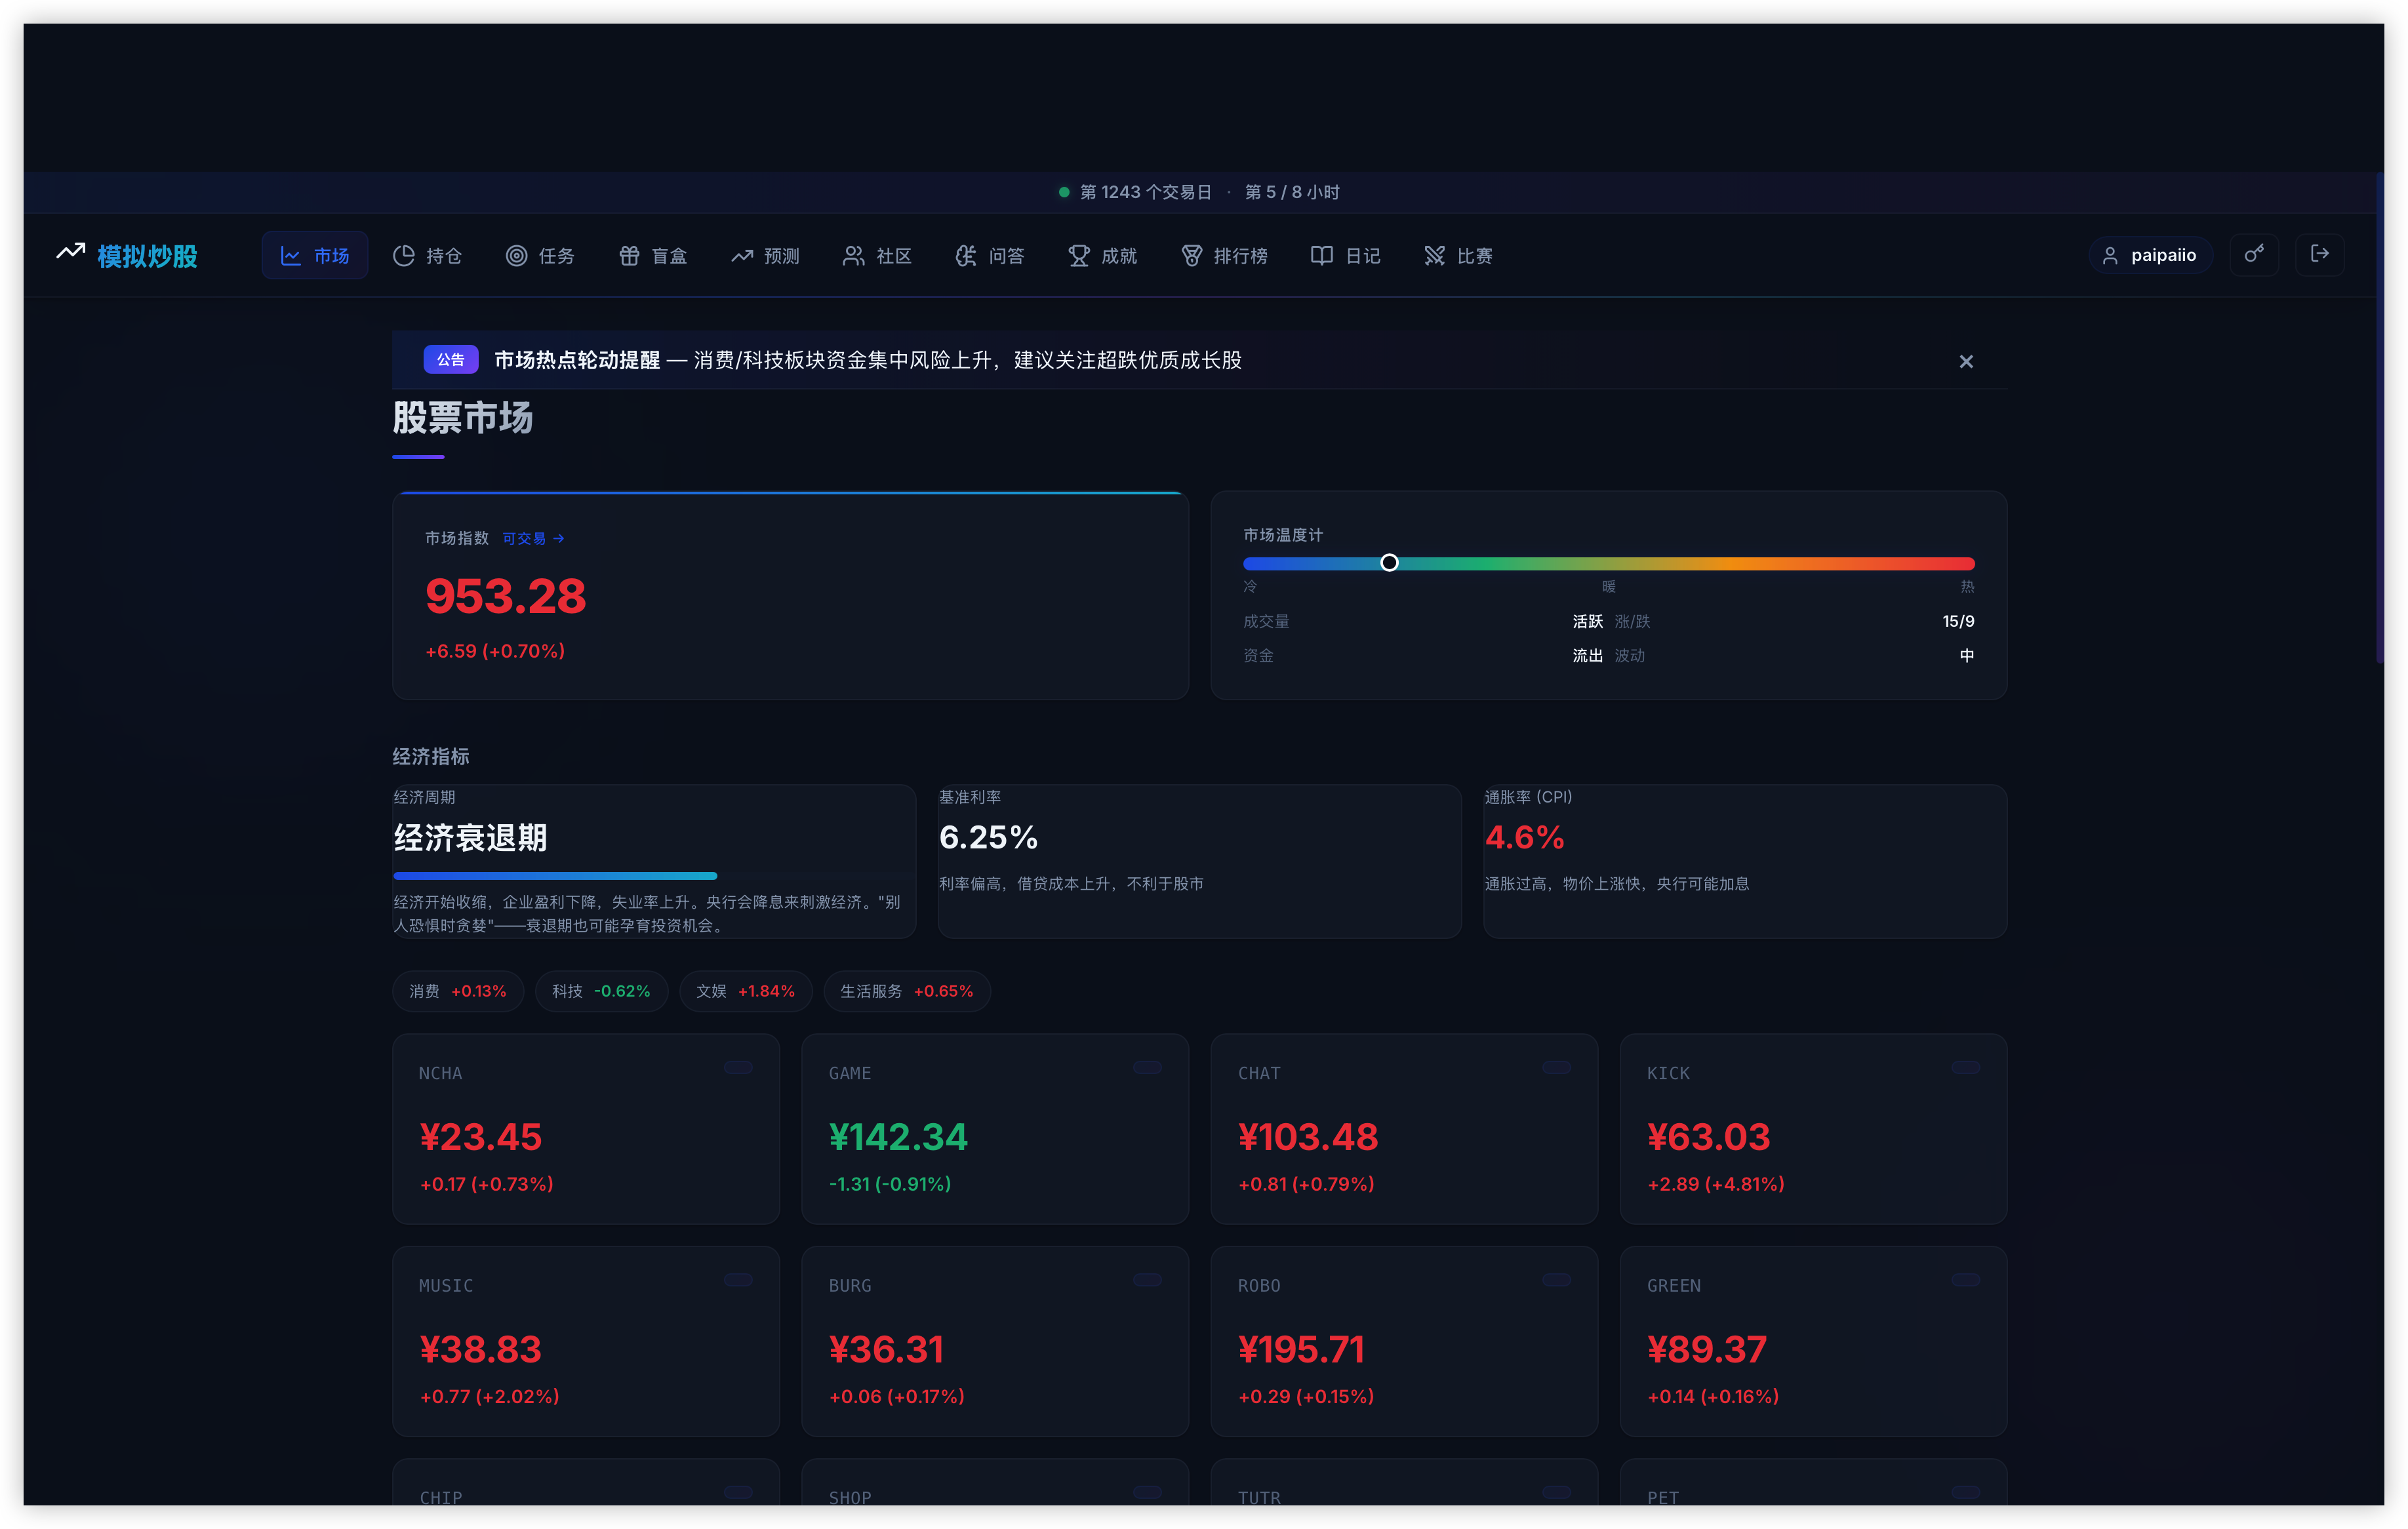Select the 生活服务 sector chip
Viewport: 2408px width, 1529px height.
(906, 991)
